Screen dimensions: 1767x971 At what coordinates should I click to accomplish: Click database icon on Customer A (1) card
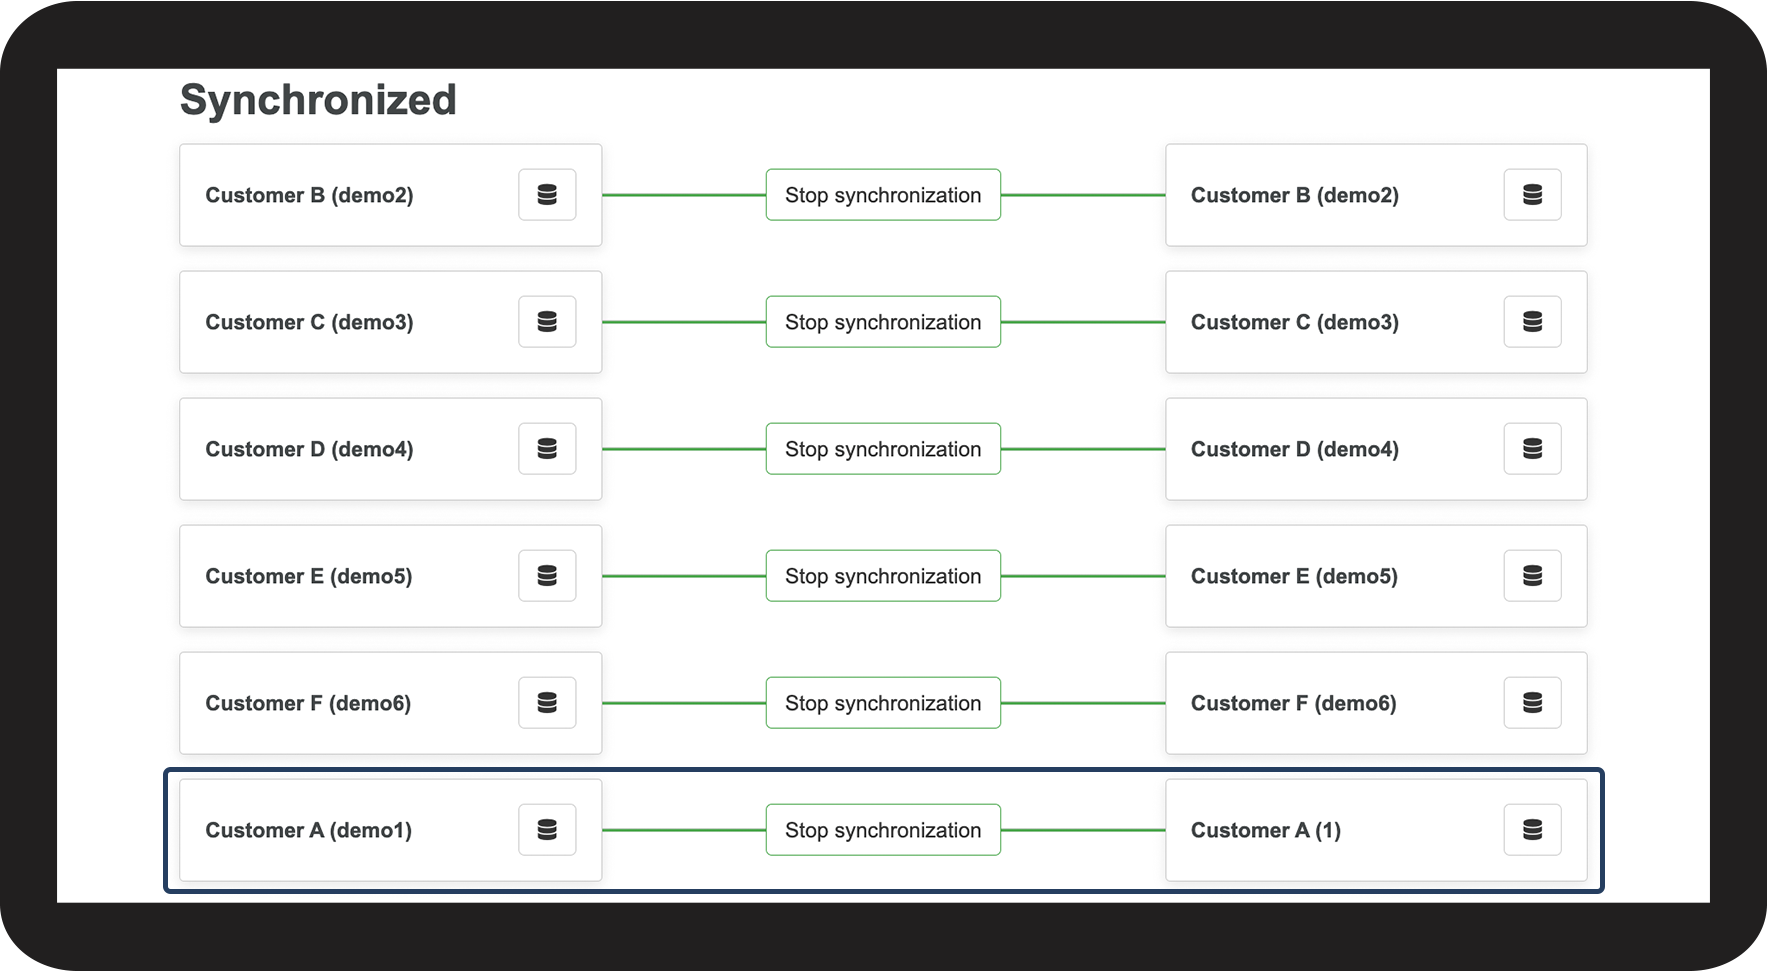(1532, 830)
